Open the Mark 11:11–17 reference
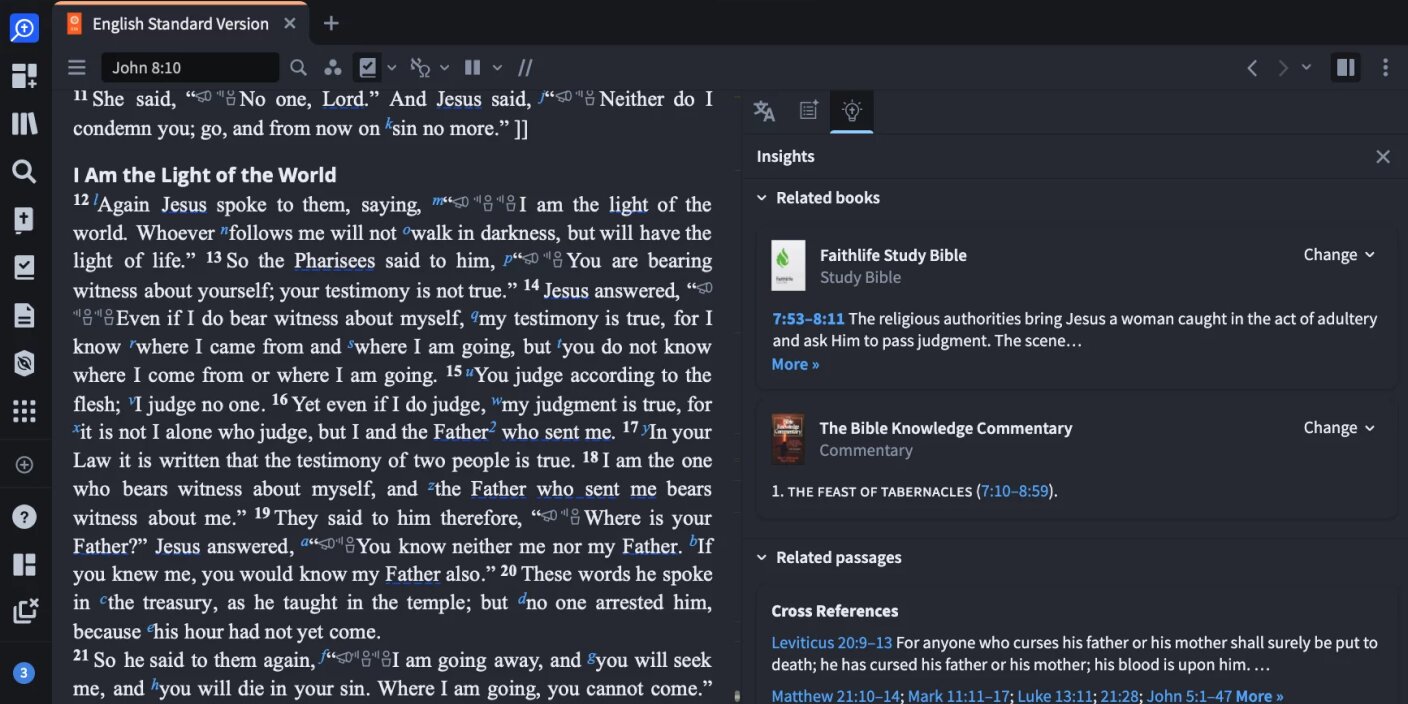 click(958, 697)
